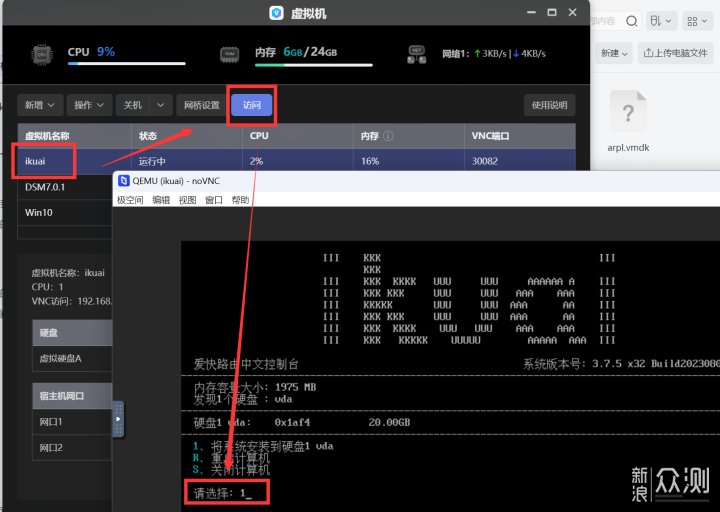Screen dimensions: 720x512
Task: Select the DSM7.0.1 virtual machine row
Action: coord(45,187)
